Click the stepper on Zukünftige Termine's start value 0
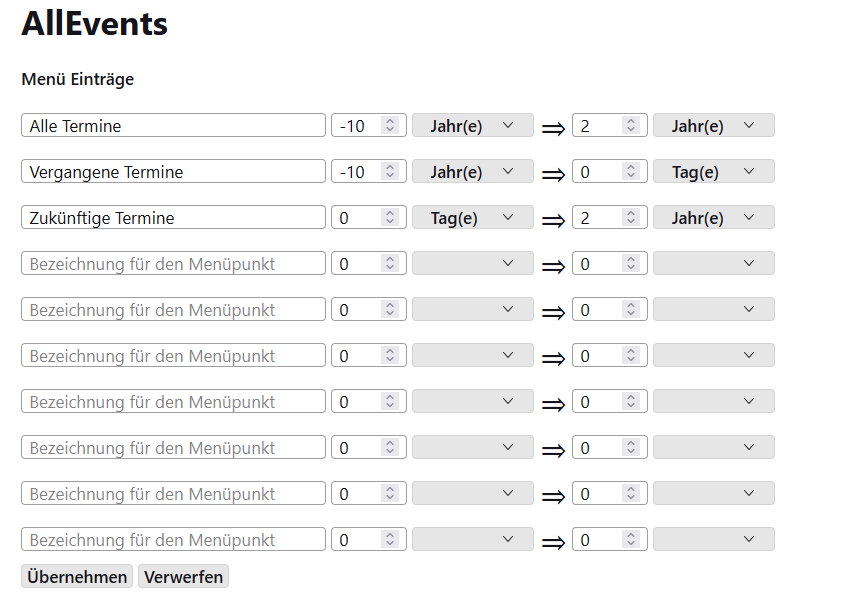The height and width of the screenshot is (610, 849). pyautogui.click(x=390, y=218)
